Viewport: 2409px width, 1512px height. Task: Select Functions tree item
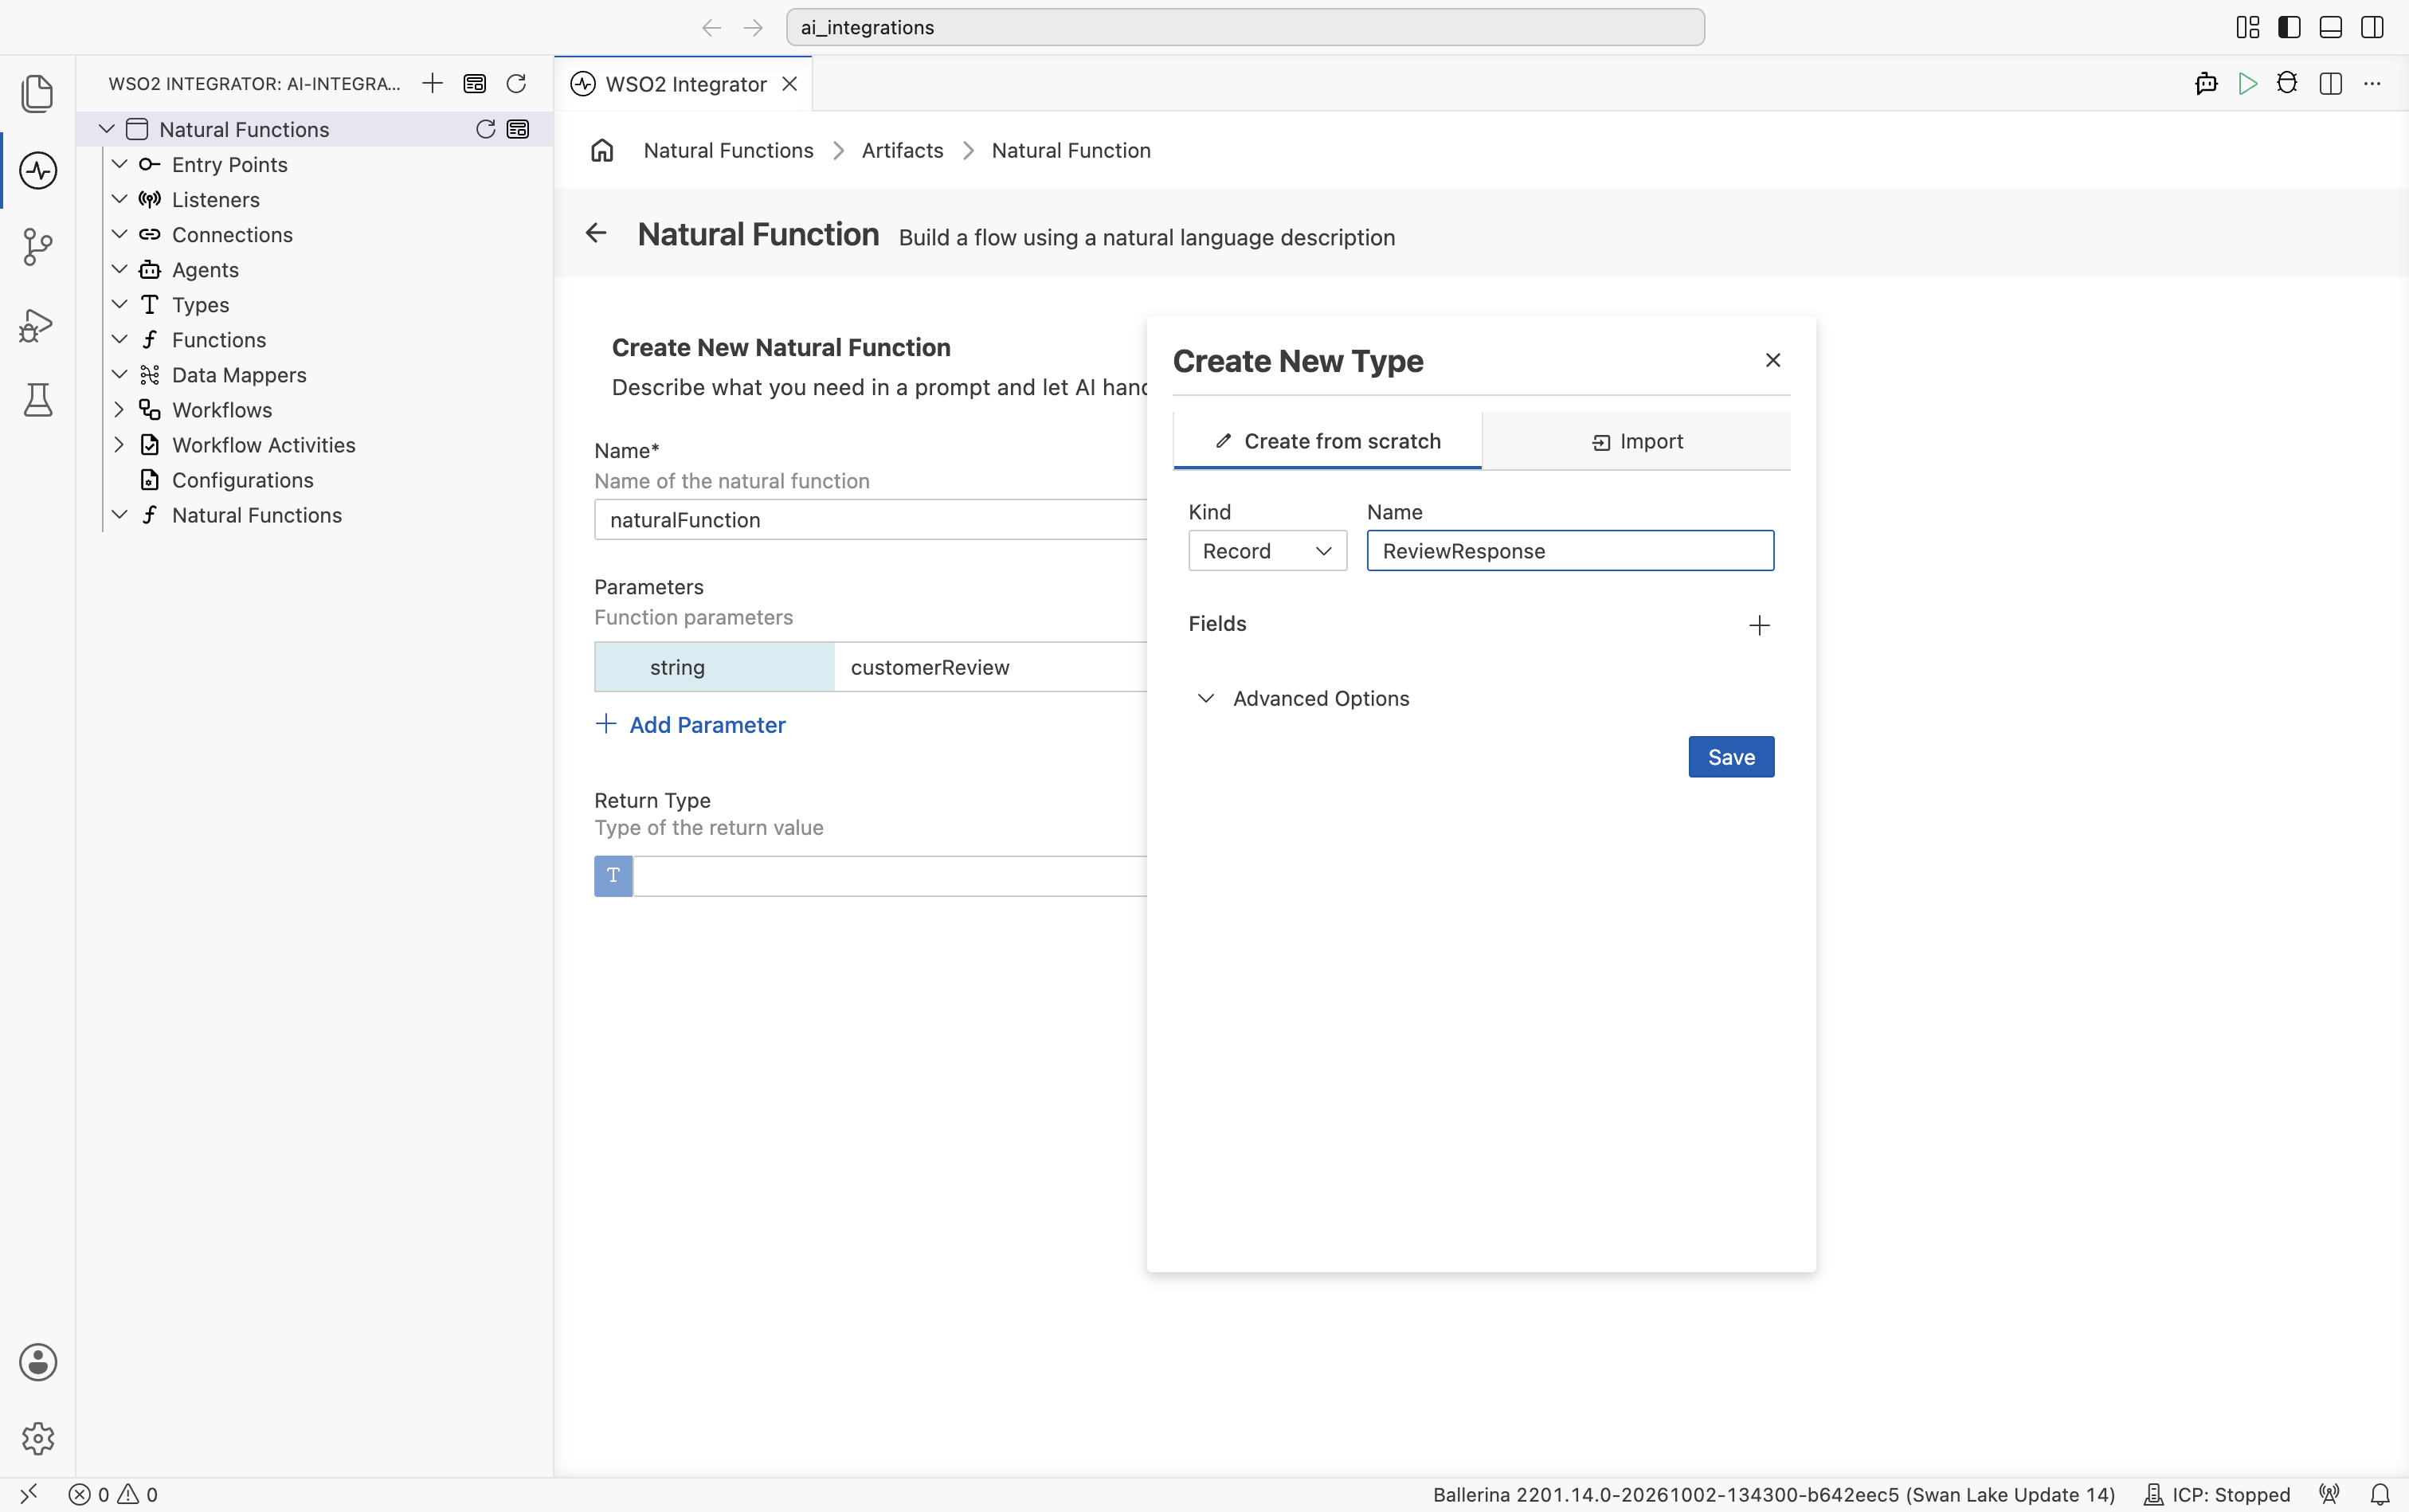(219, 339)
